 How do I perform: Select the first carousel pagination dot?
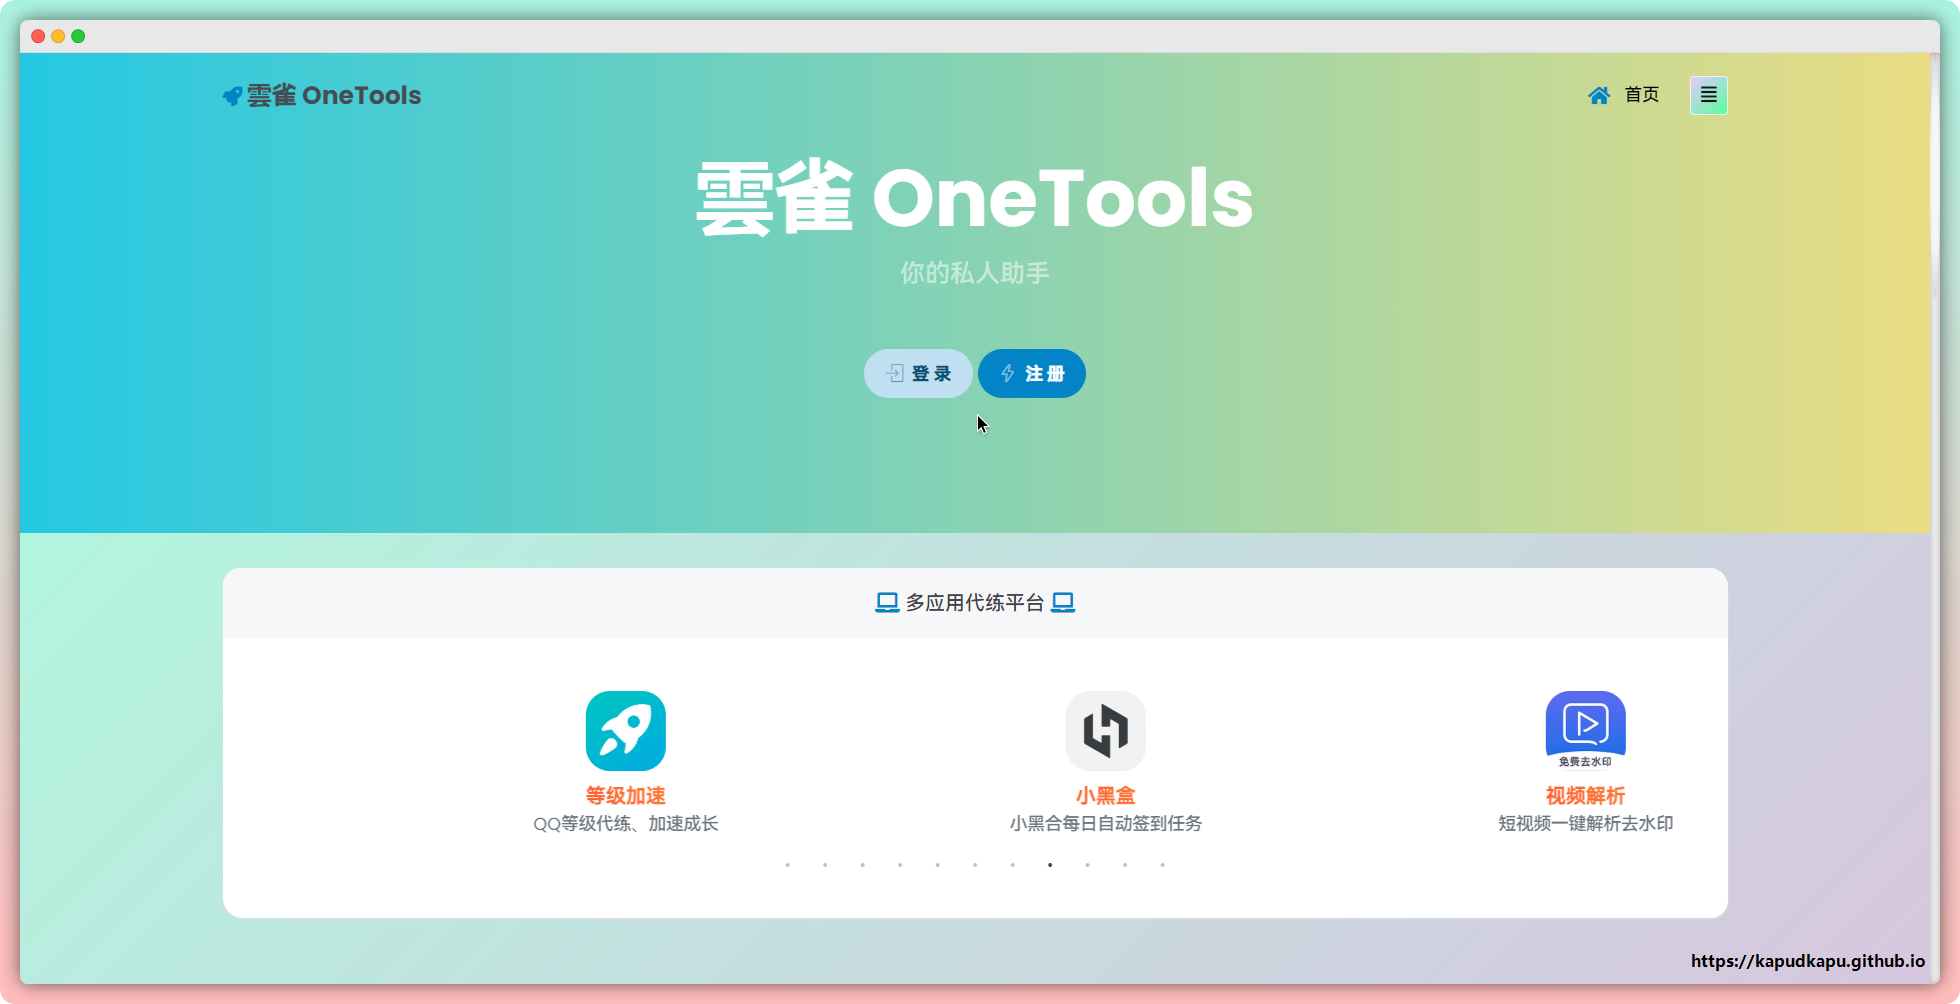788,865
